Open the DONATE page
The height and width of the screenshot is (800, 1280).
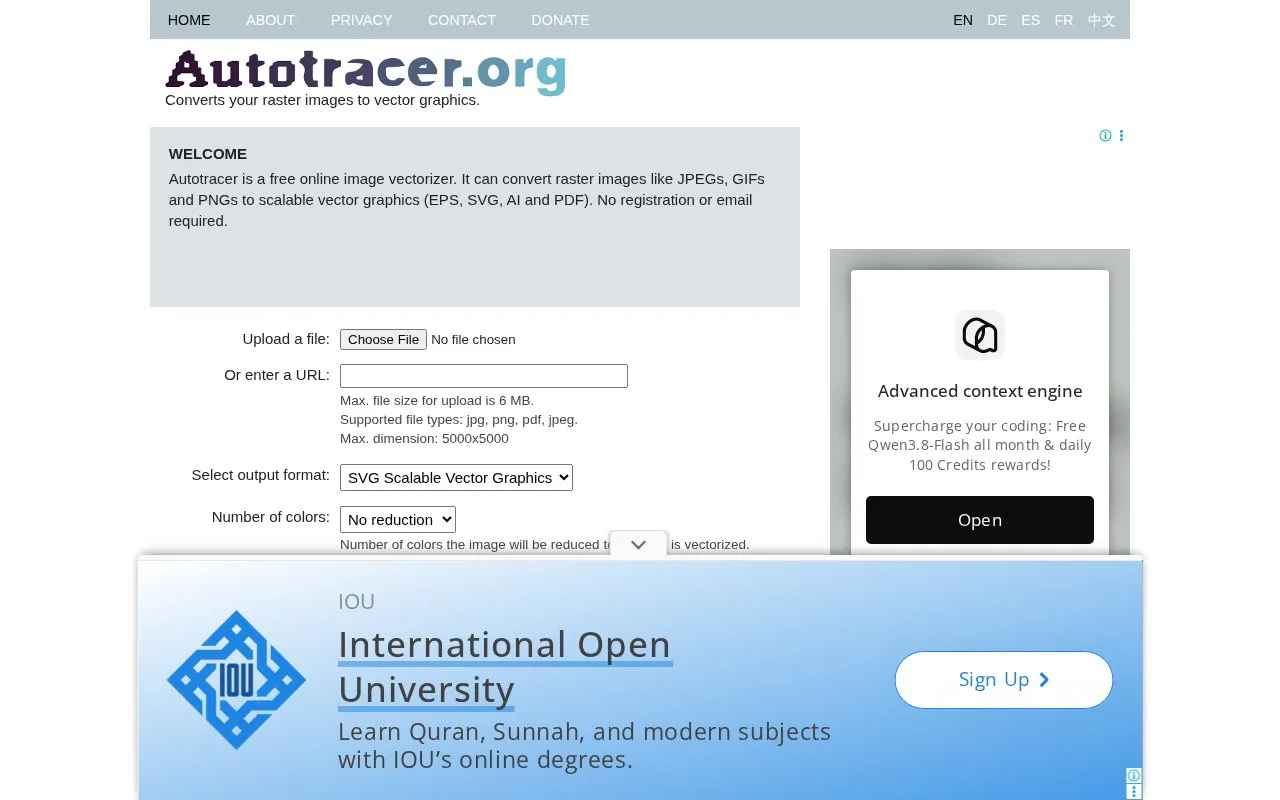click(x=560, y=20)
